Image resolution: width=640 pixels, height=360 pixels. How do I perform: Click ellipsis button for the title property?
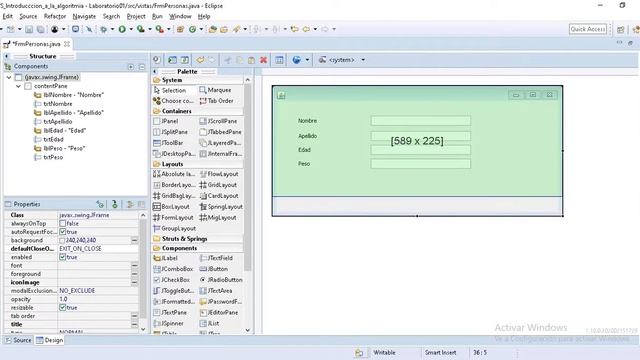134,324
